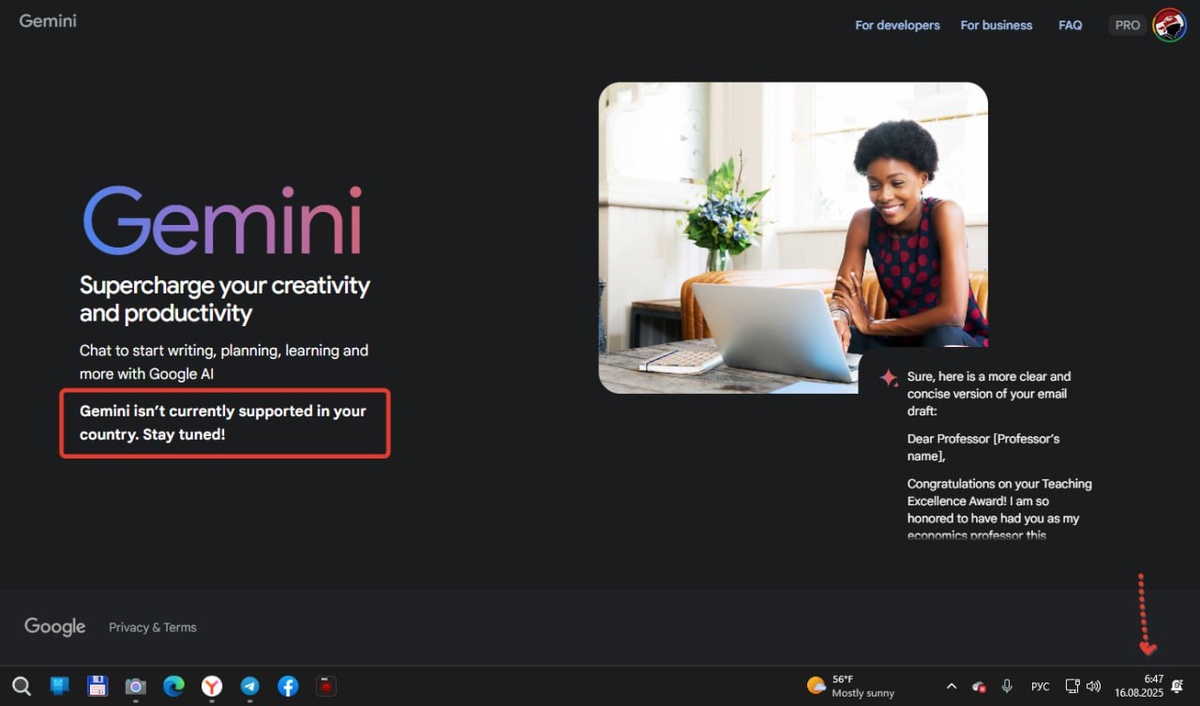Open the For business link
Viewport: 1200px width, 706px height.
pos(996,25)
